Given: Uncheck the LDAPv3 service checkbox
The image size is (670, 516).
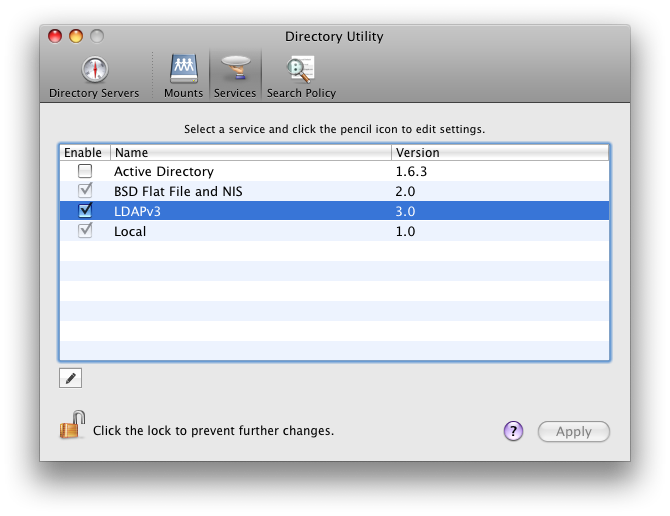Looking at the screenshot, I should 85,211.
